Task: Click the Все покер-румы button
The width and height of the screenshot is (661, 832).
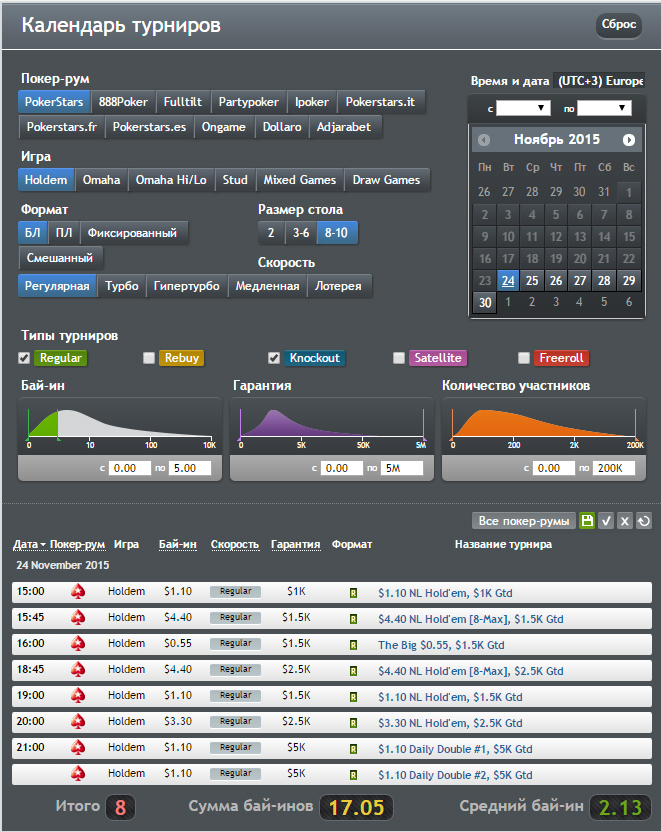Action: coord(524,521)
